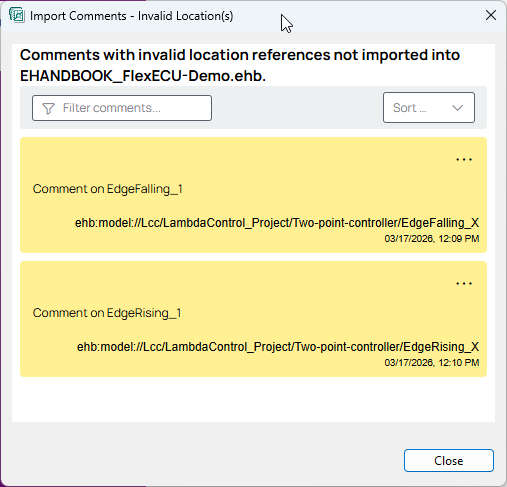This screenshot has width=507, height=487.
Task: Click the EdgeRising_X model location path
Action: tap(278, 347)
